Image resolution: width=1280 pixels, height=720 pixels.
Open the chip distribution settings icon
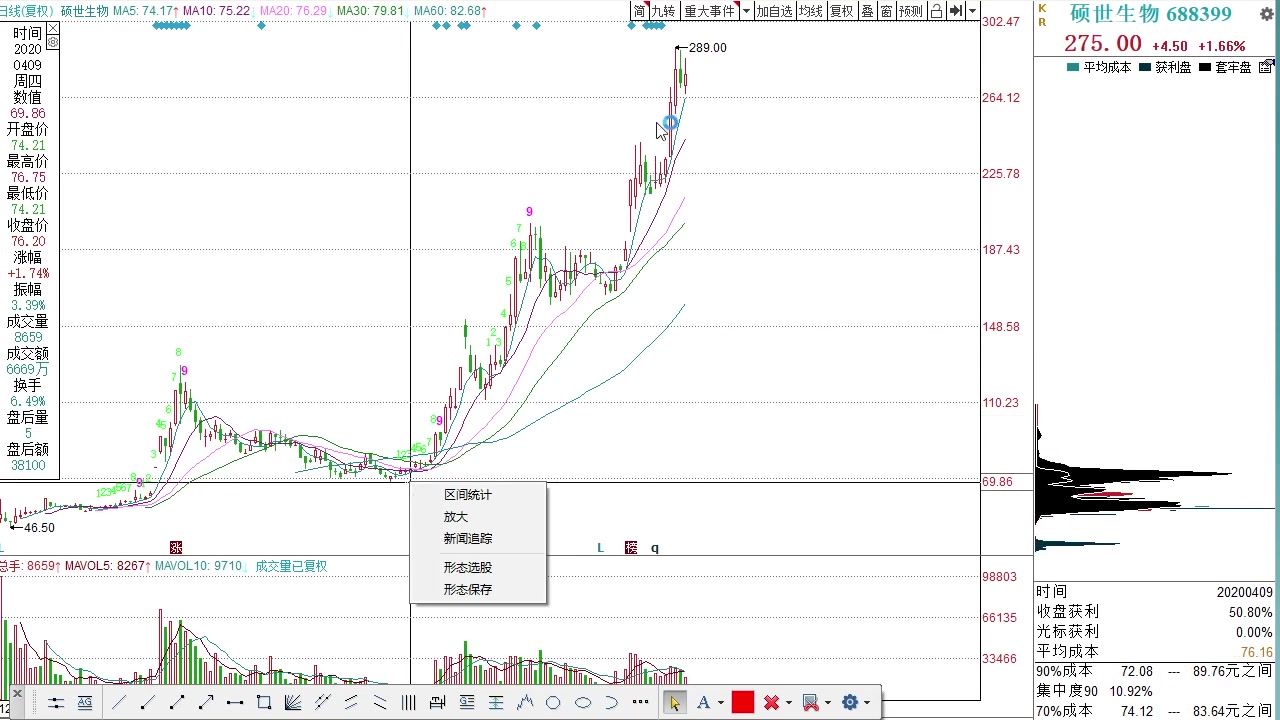click(x=1266, y=67)
